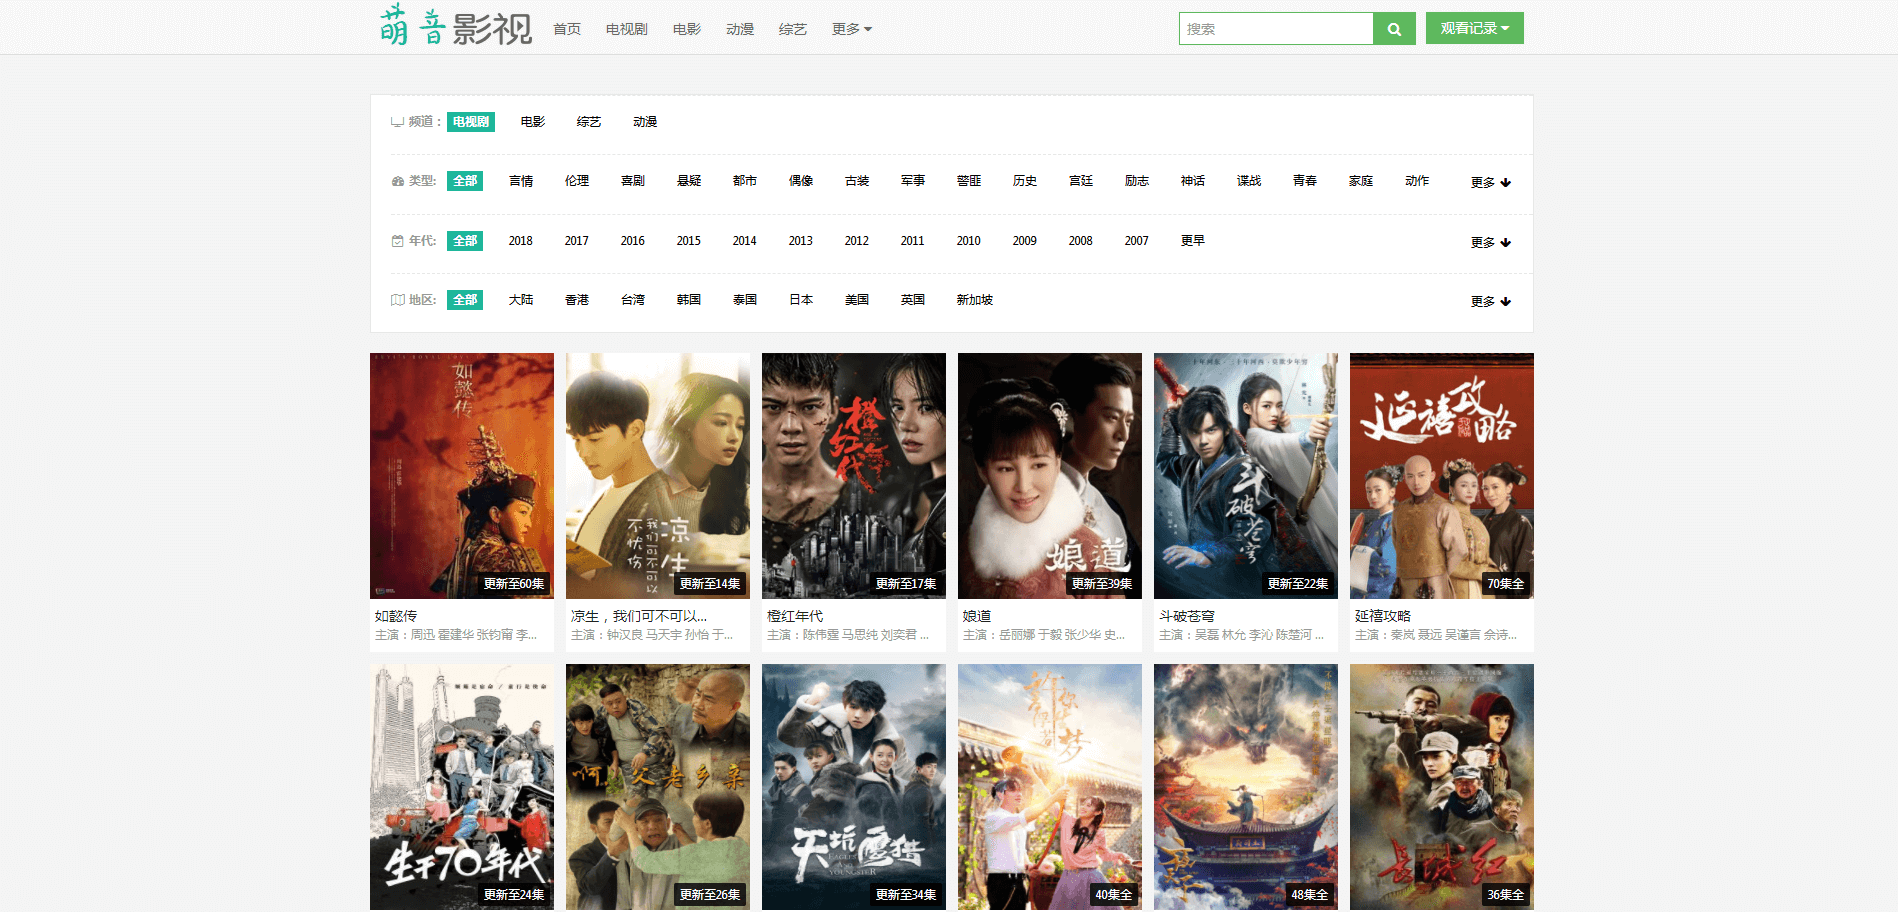Open 电视剧 in the top navigation bar
The height and width of the screenshot is (912, 1898).
click(627, 29)
